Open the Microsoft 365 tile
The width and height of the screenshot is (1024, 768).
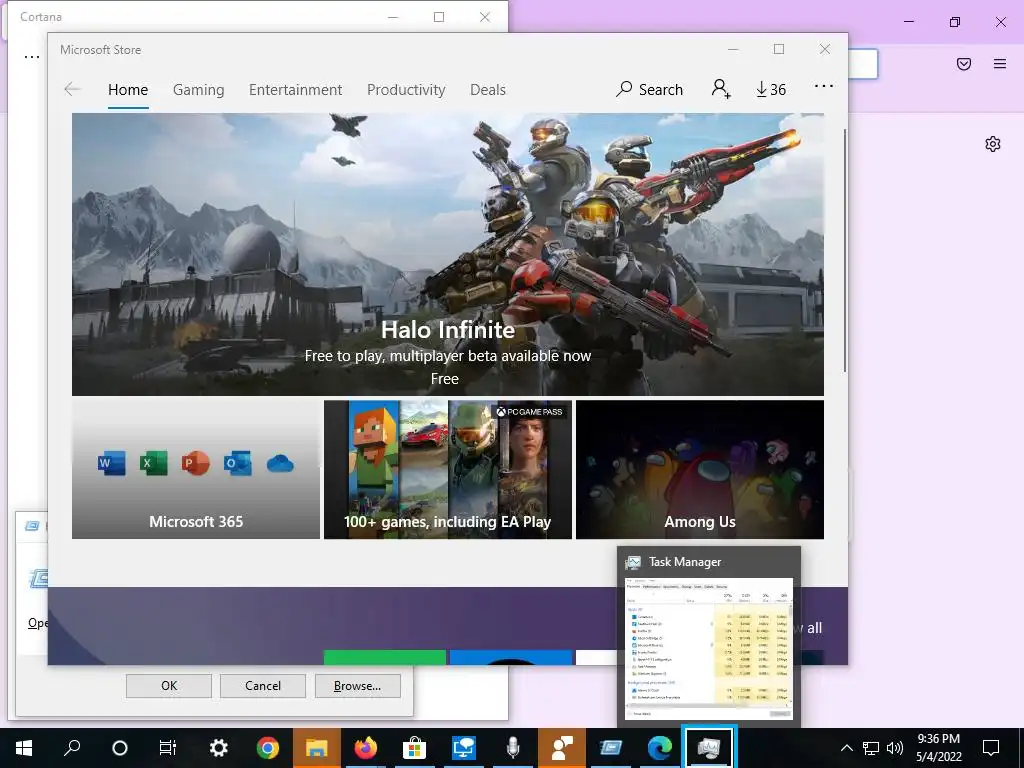[196, 470]
